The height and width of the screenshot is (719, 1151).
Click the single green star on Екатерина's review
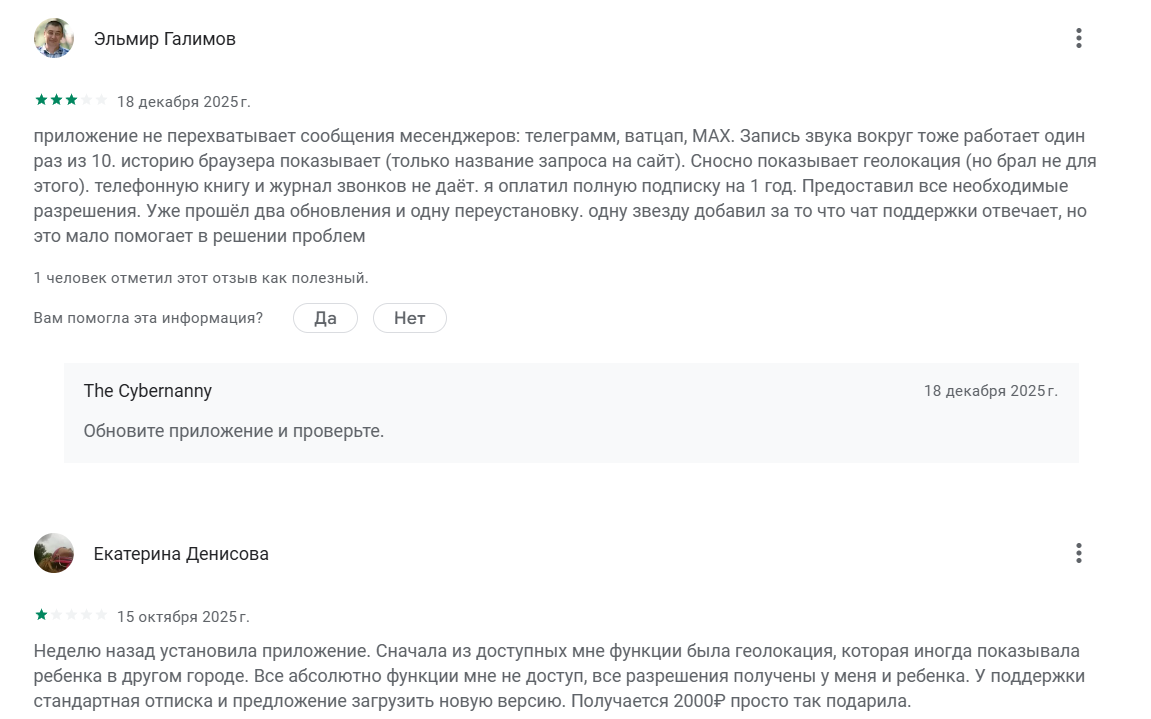(40, 616)
